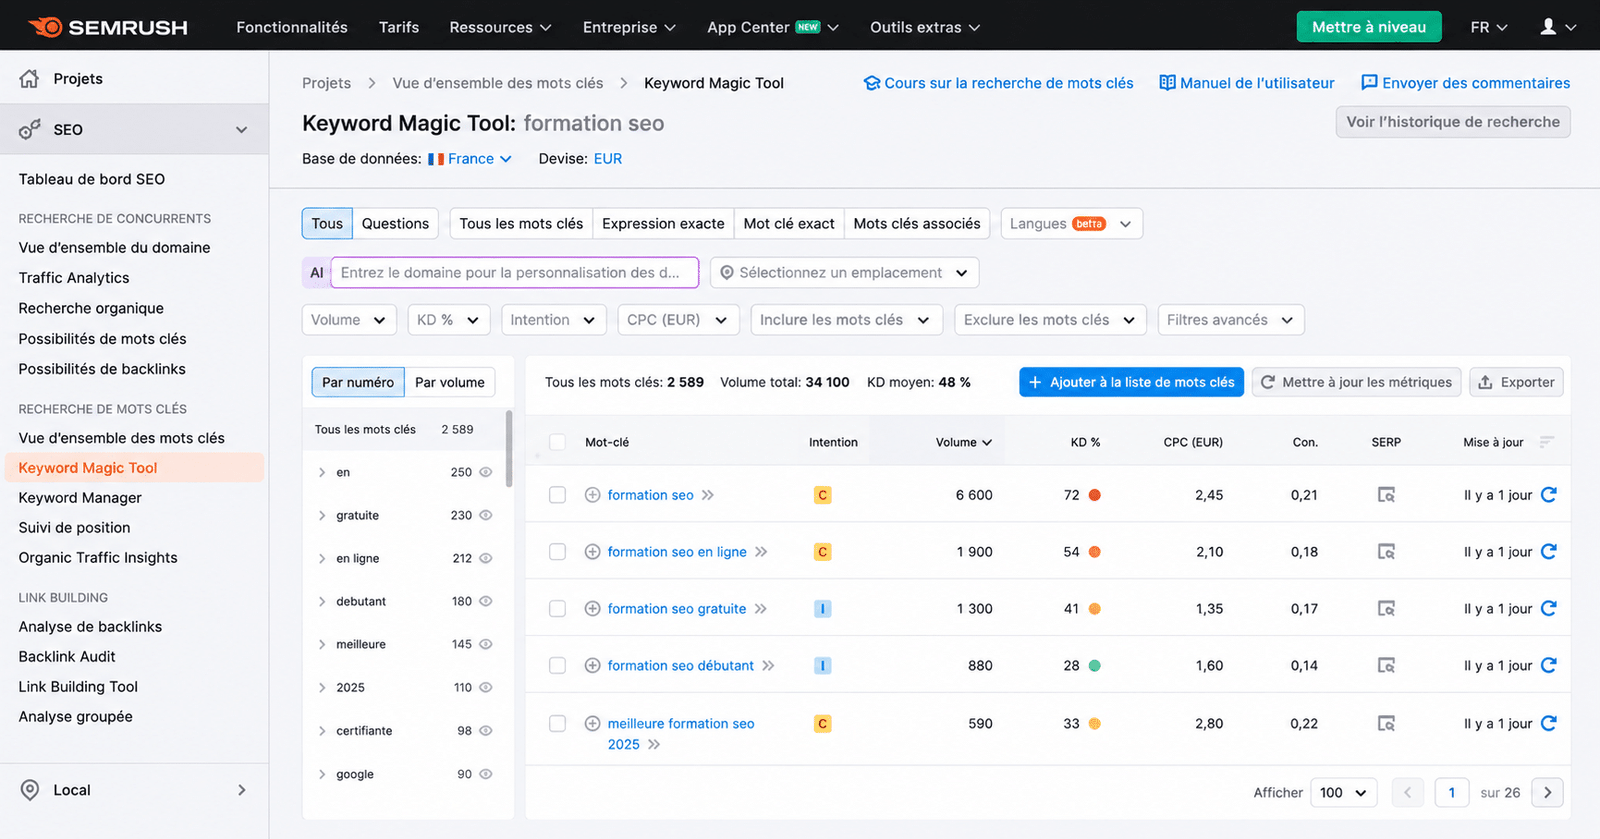Open SERP view for meilleure formation seo 2025
The height and width of the screenshot is (839, 1600).
1386,724
